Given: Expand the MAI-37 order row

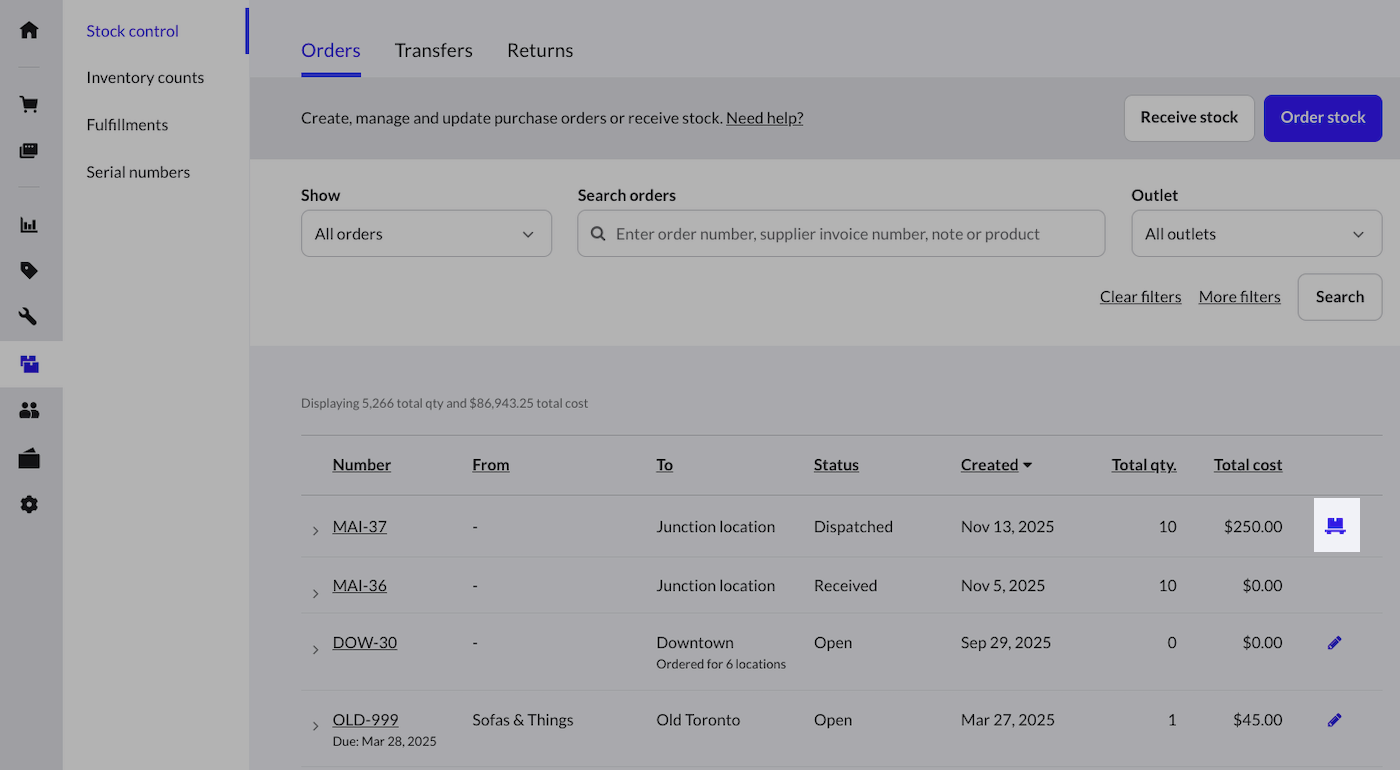Looking at the screenshot, I should [x=315, y=531].
